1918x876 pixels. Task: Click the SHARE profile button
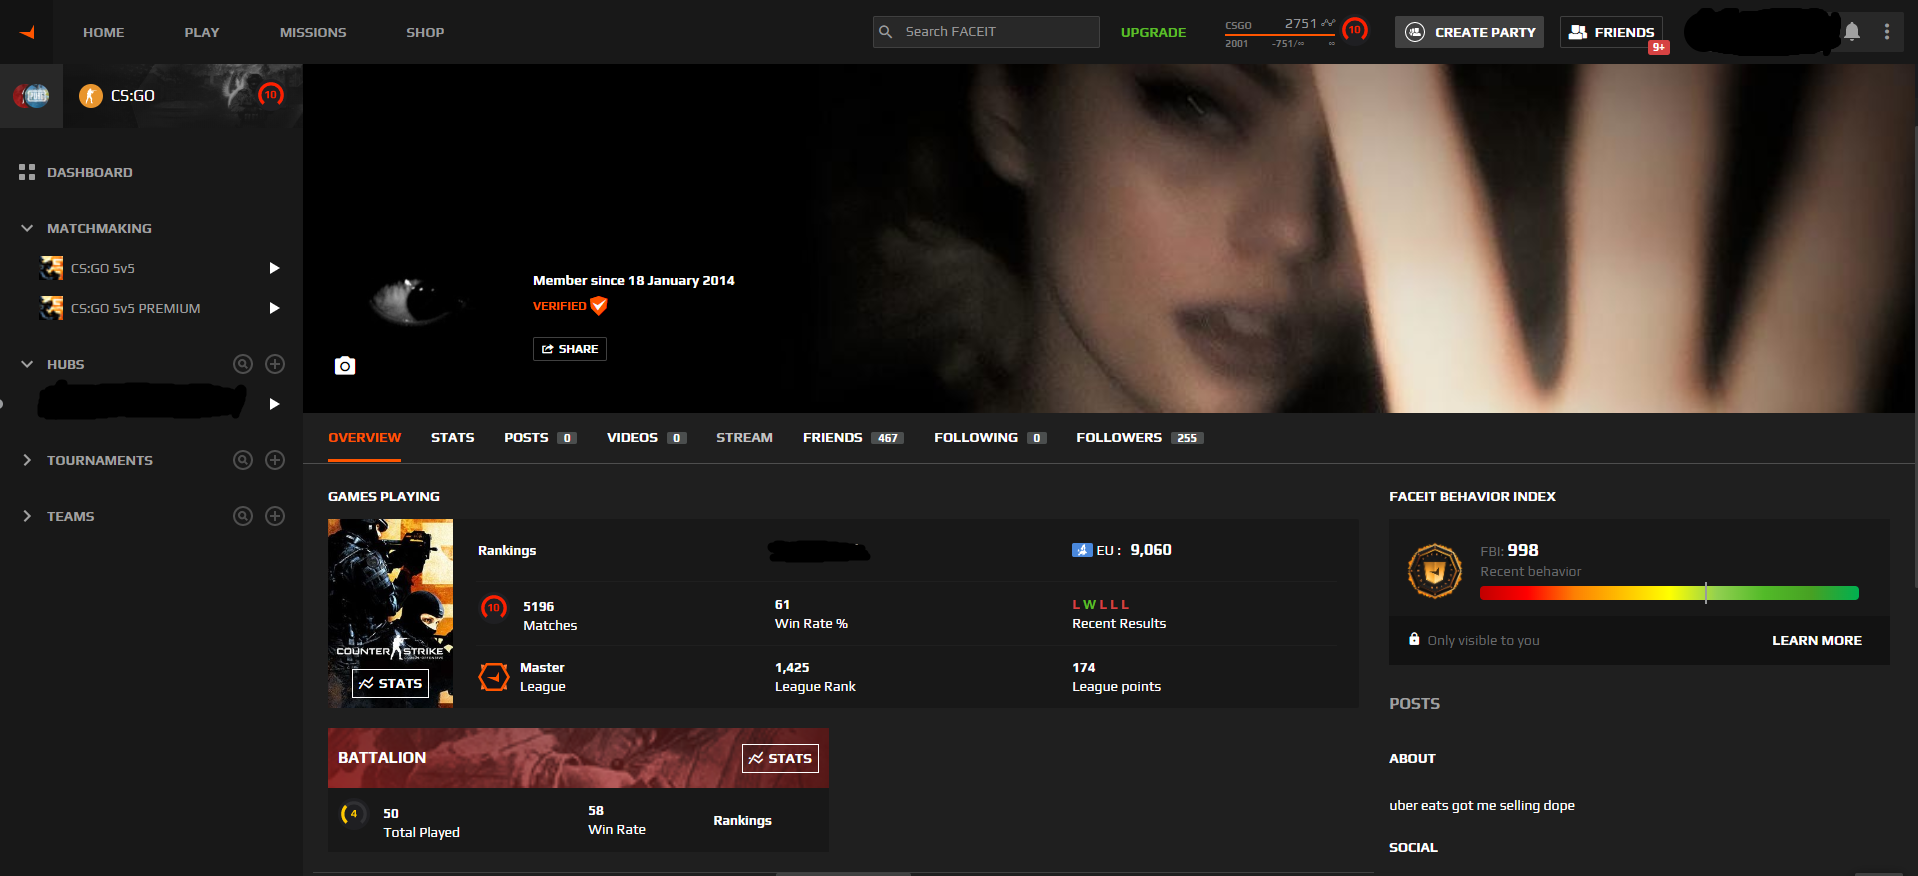pyautogui.click(x=570, y=349)
